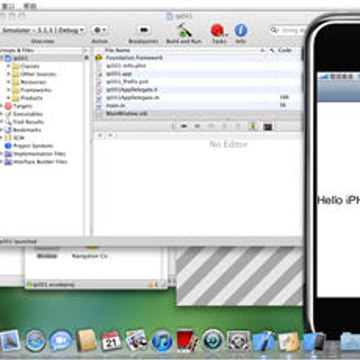The image size is (360, 360).
Task: Select Products group
Action: click(x=27, y=98)
